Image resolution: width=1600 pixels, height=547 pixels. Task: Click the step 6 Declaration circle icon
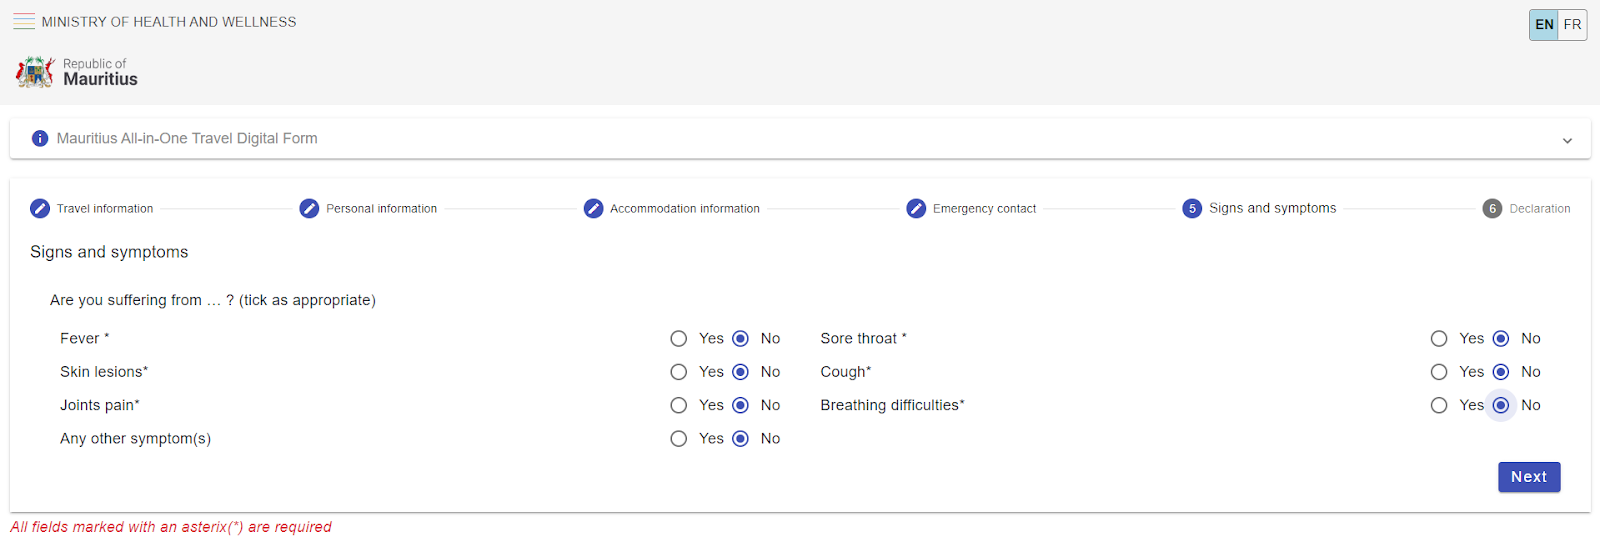[1492, 208]
